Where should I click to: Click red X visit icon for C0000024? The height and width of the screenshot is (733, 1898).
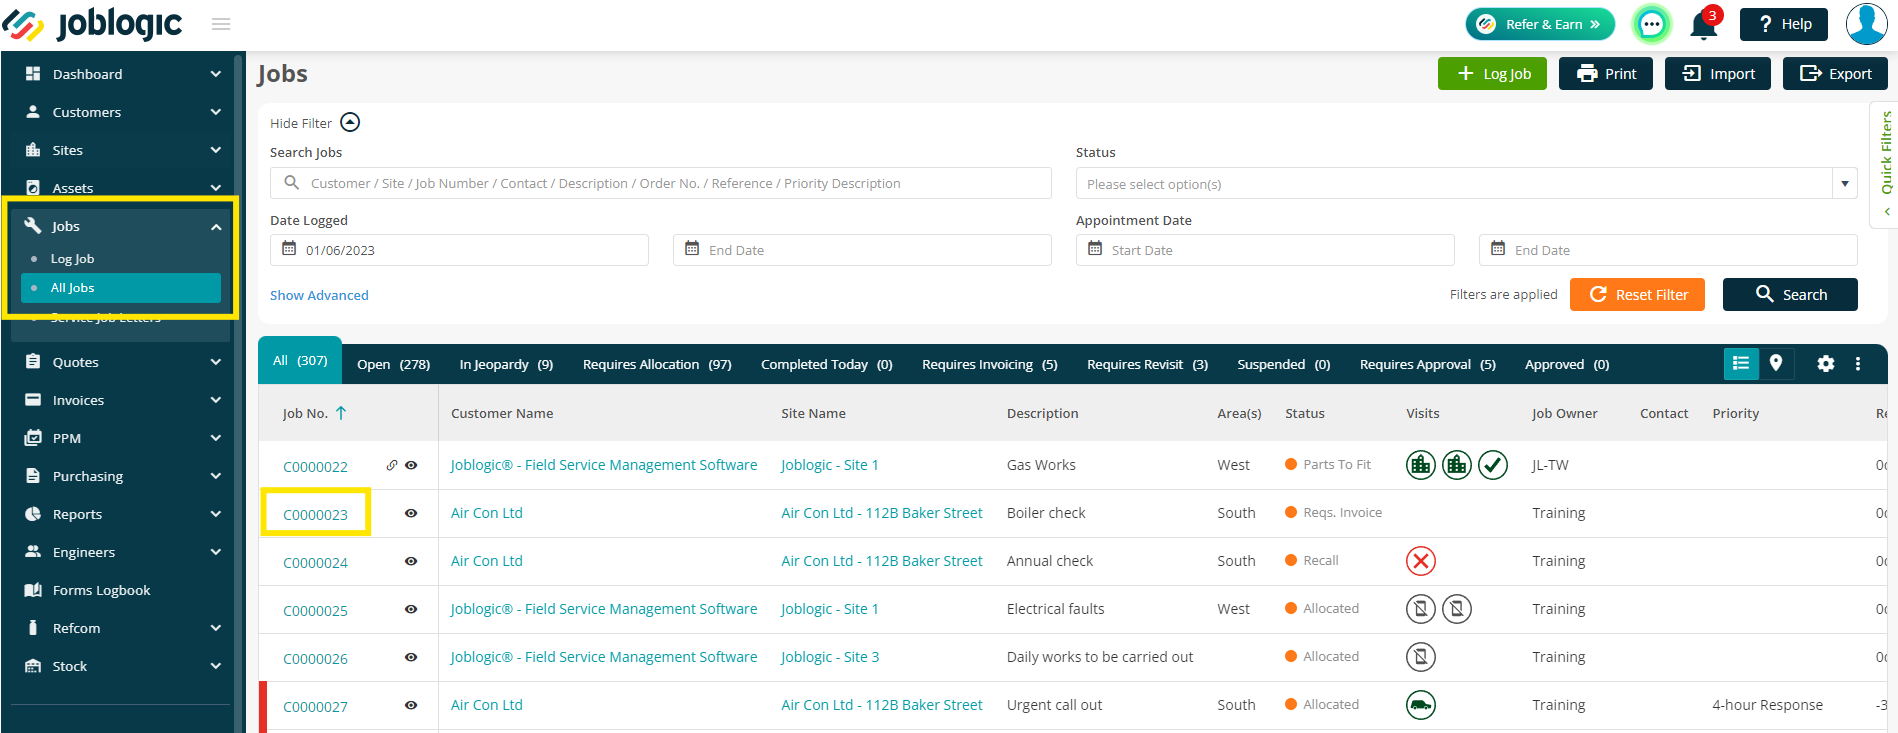tap(1421, 561)
